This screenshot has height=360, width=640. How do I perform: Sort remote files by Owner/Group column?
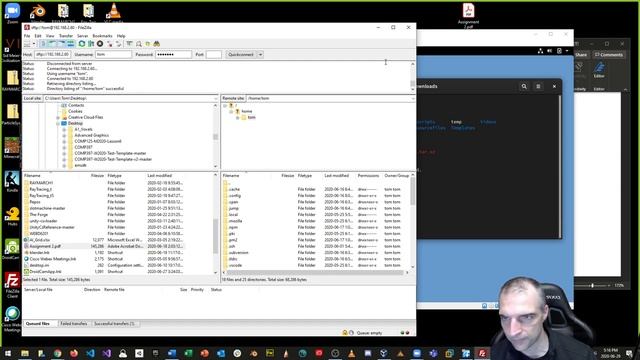pyautogui.click(x=396, y=176)
